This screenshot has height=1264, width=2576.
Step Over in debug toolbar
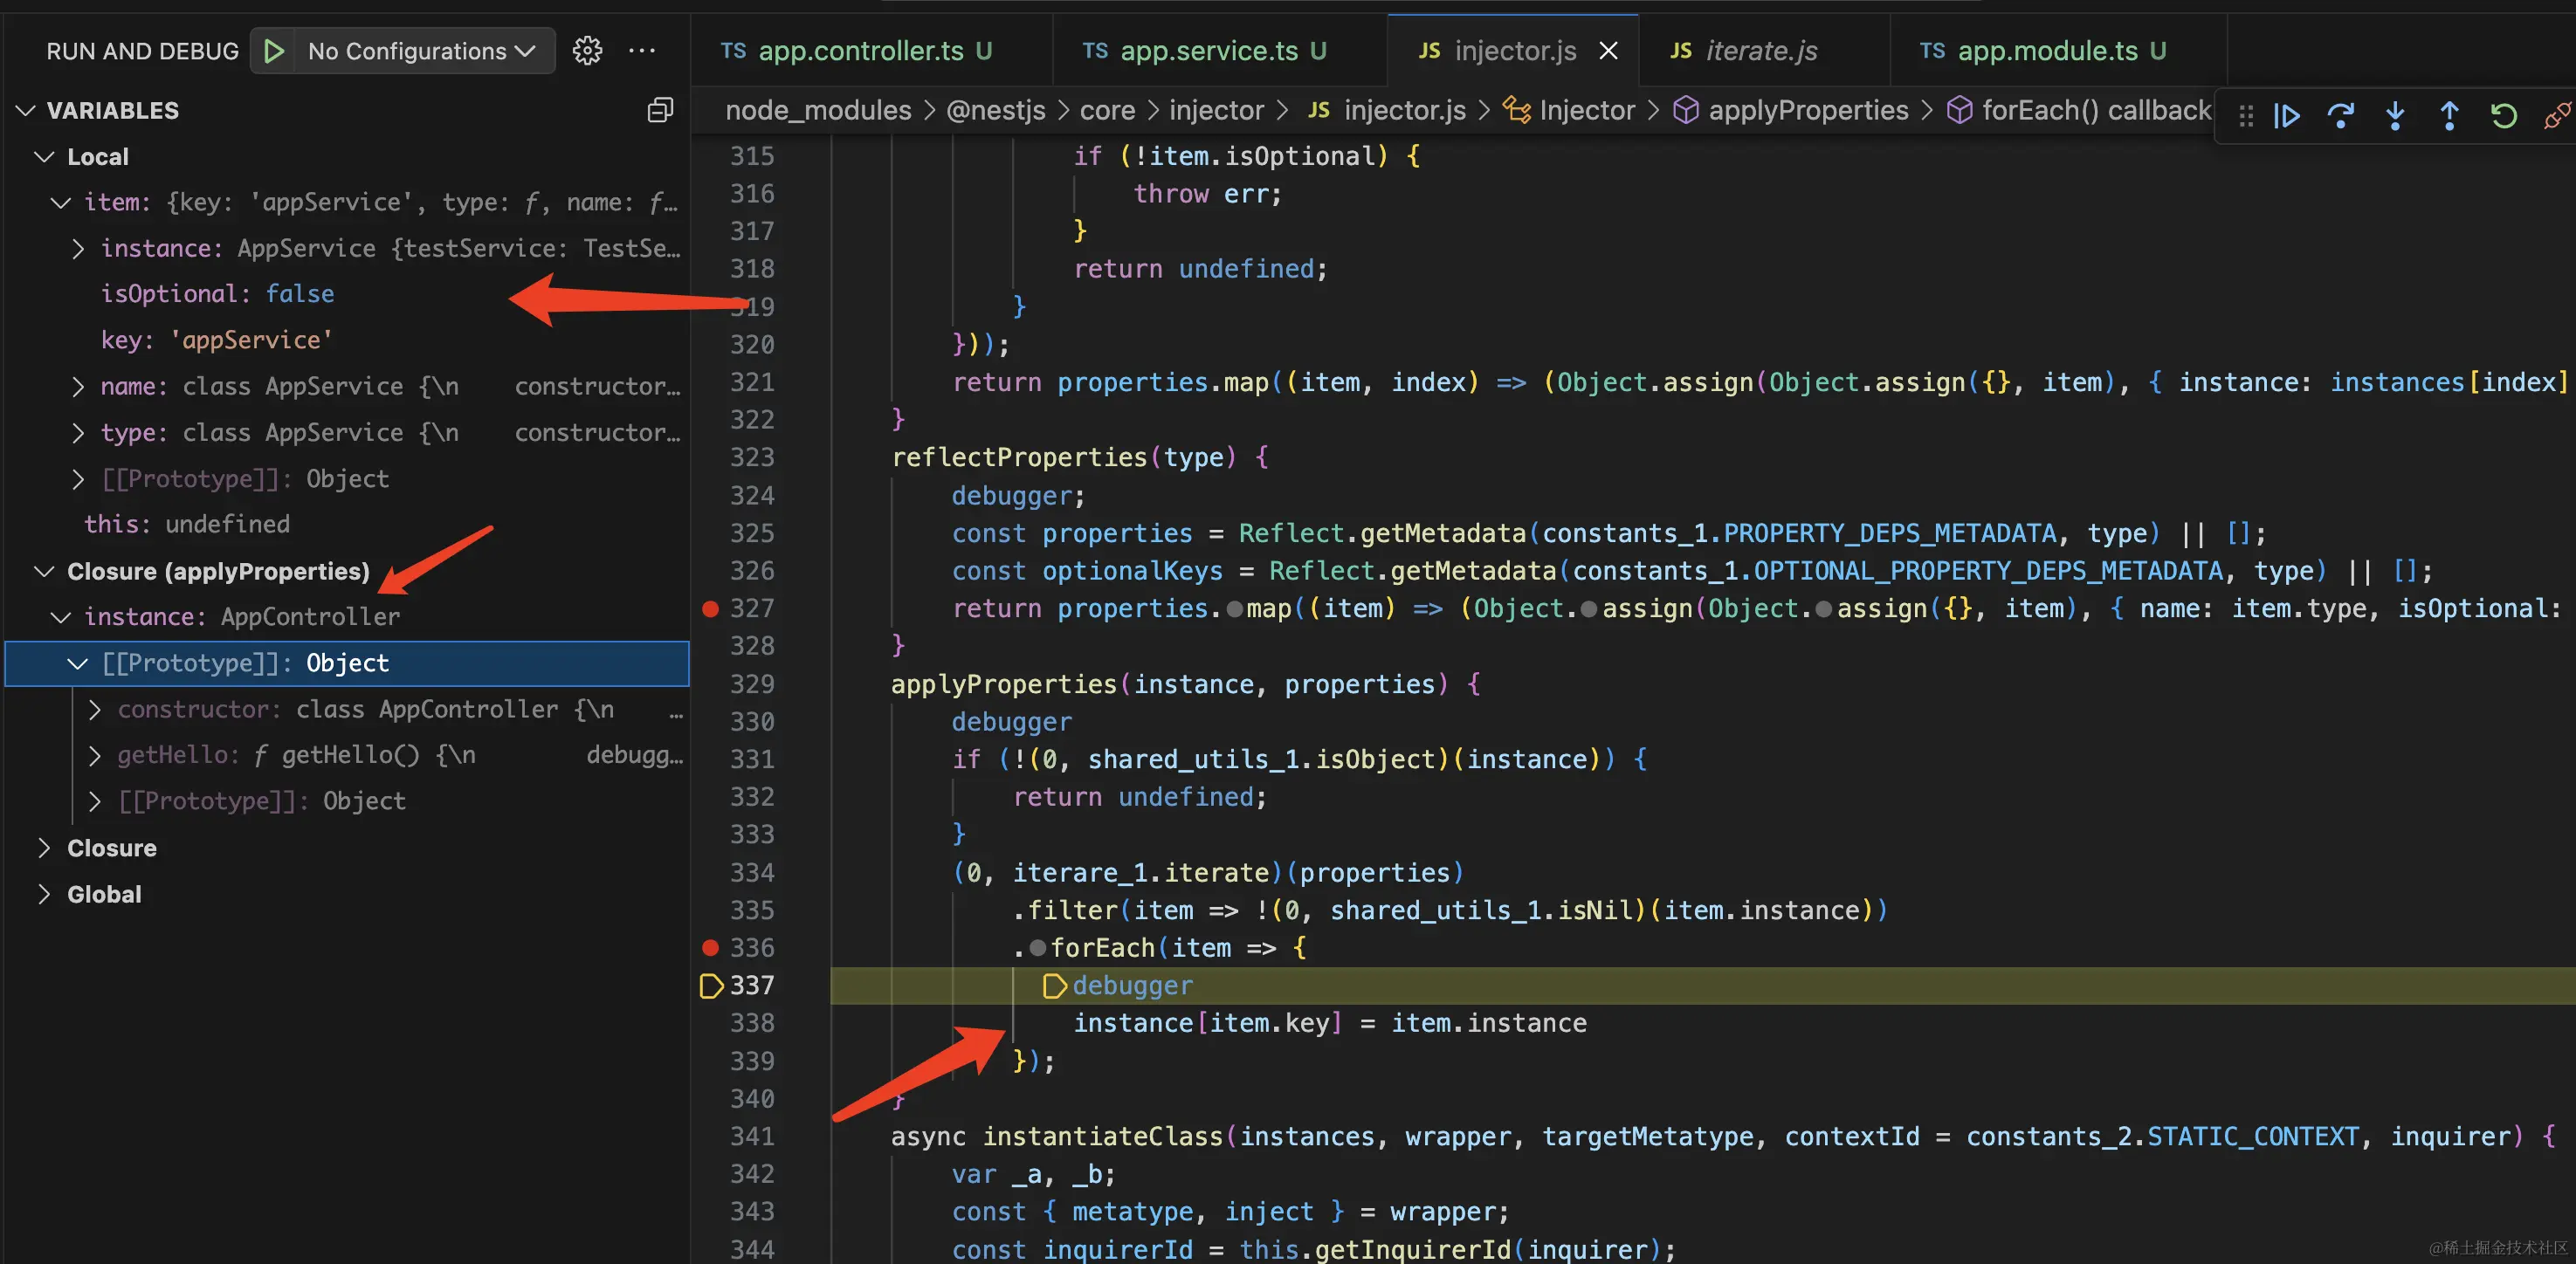tap(2340, 117)
